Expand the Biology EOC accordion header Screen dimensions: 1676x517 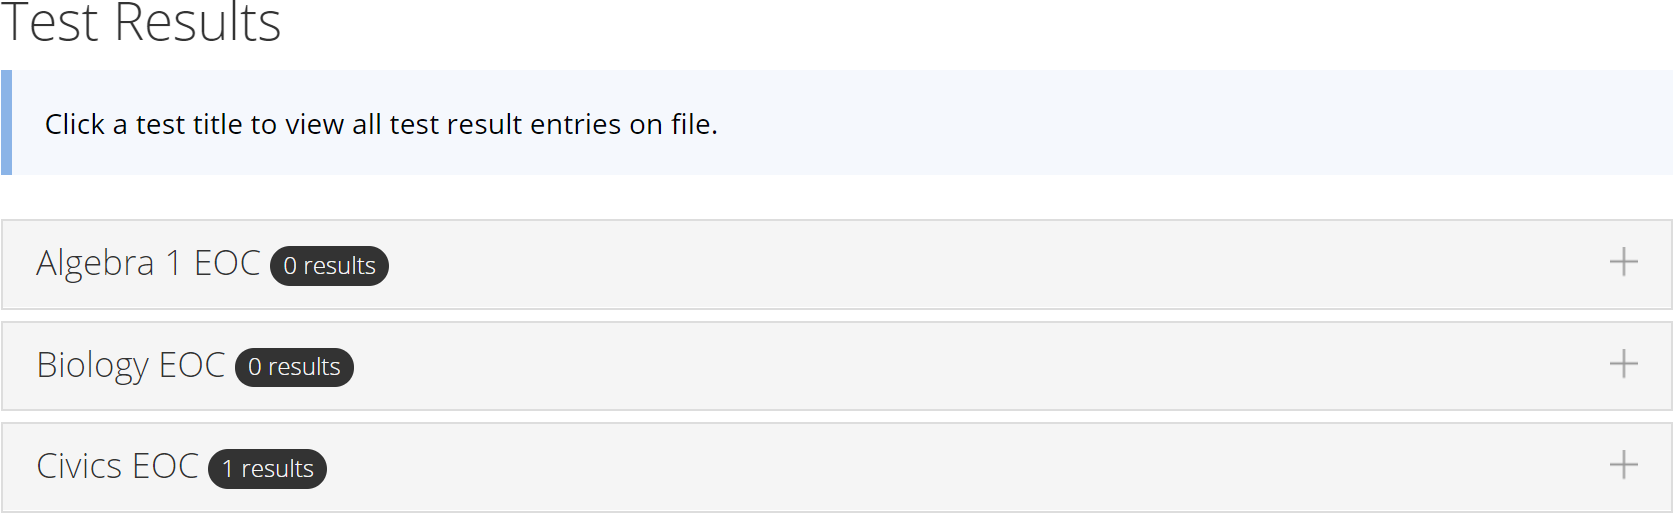click(x=837, y=366)
